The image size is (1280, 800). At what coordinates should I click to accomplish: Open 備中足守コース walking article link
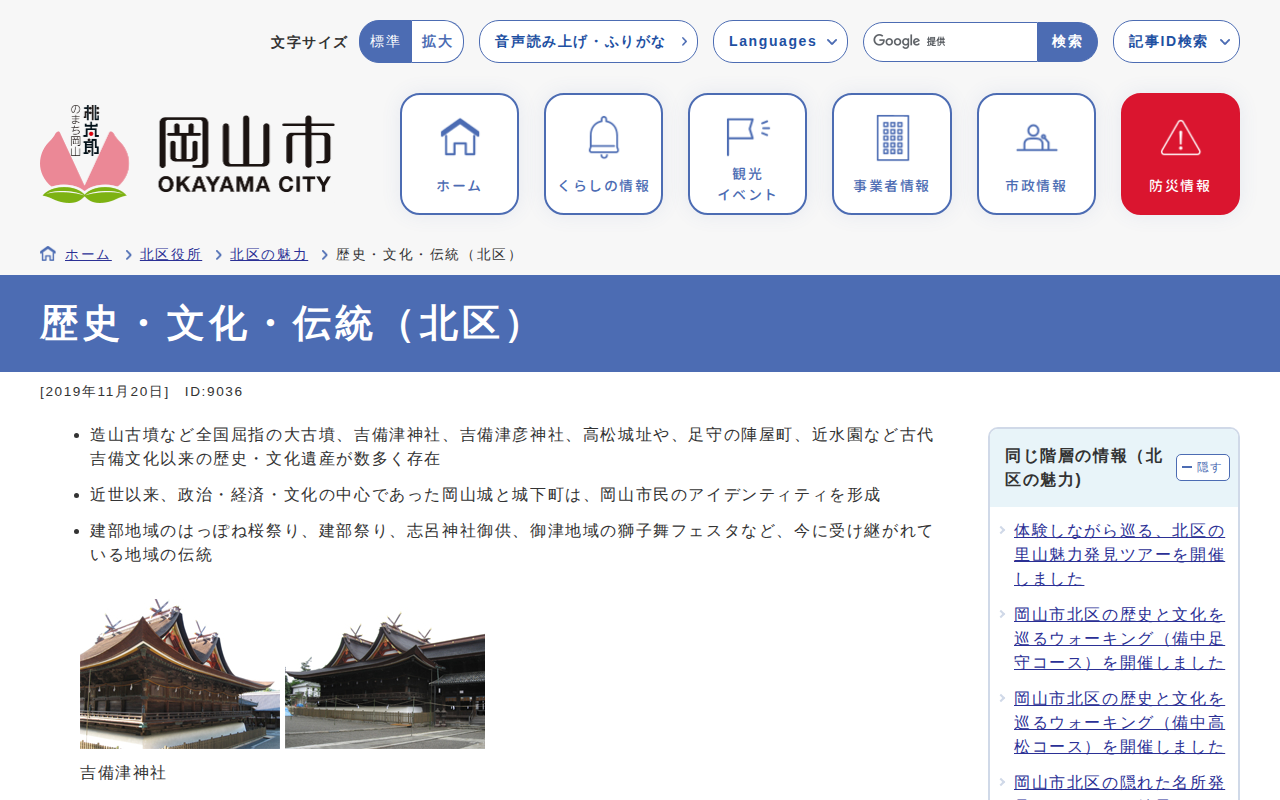point(1119,639)
